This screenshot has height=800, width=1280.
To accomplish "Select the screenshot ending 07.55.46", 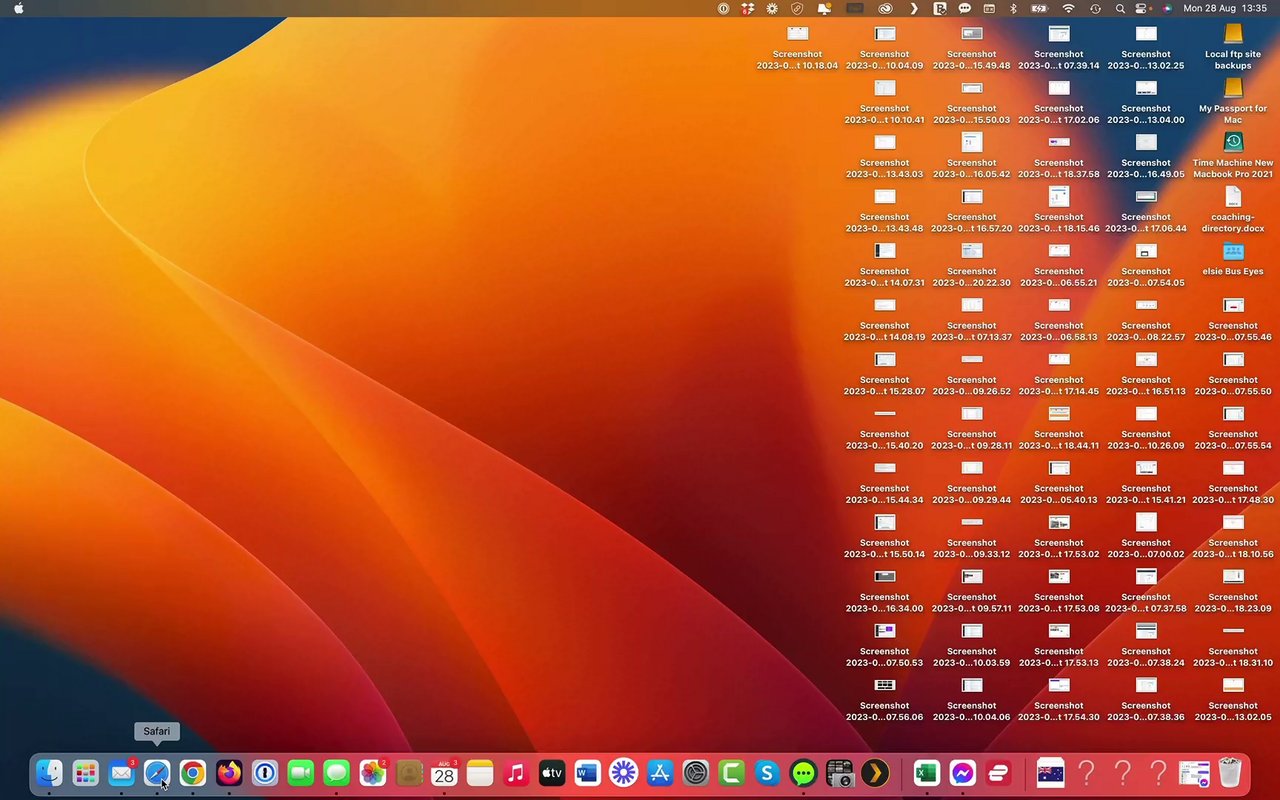I will (1233, 318).
